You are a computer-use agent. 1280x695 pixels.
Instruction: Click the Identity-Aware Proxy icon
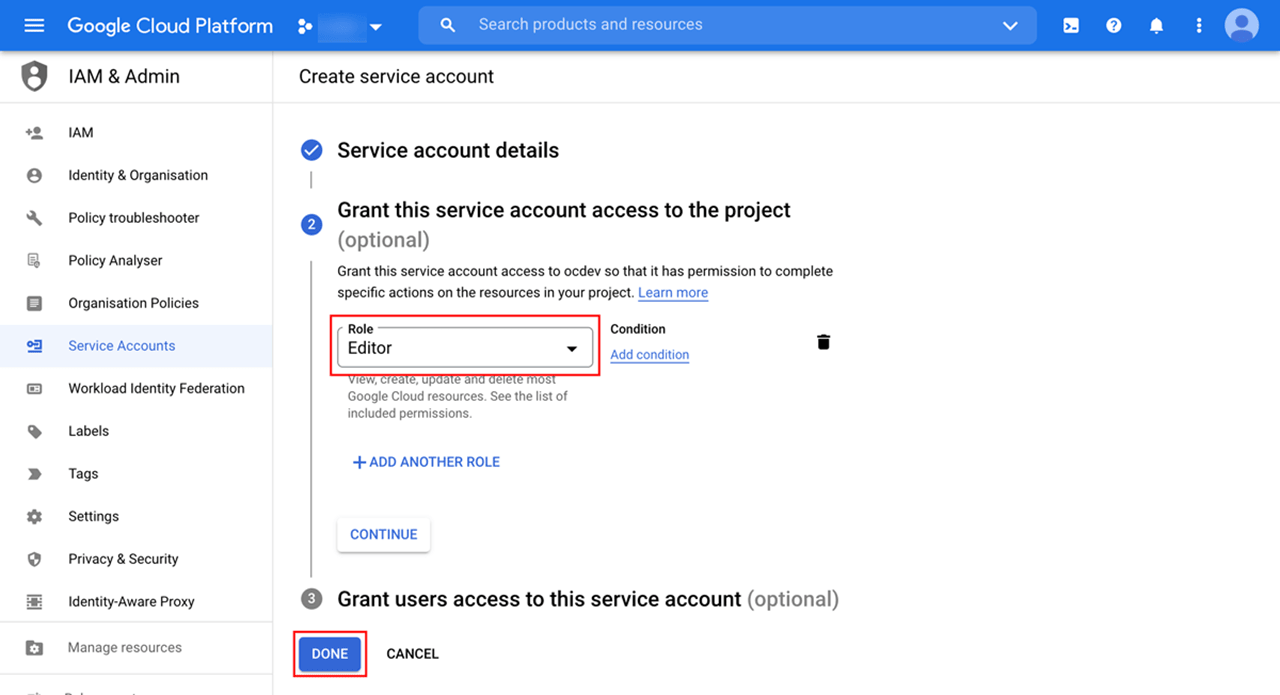(x=34, y=602)
